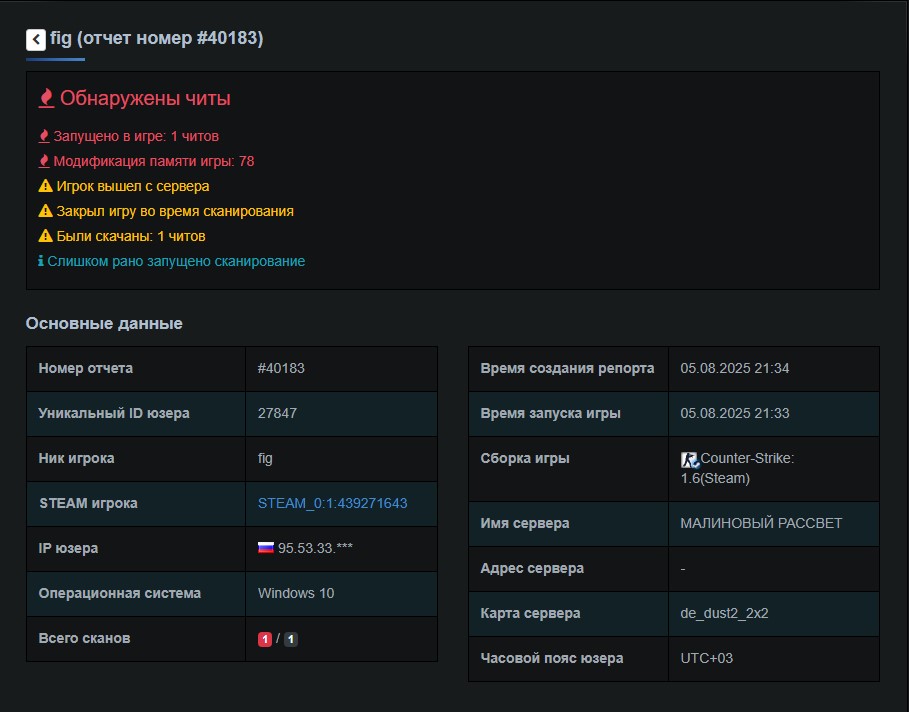Viewport: 909px width, 712px height.
Task: Click 'Модификация памяти игры: 78' link
Action: [x=154, y=161]
